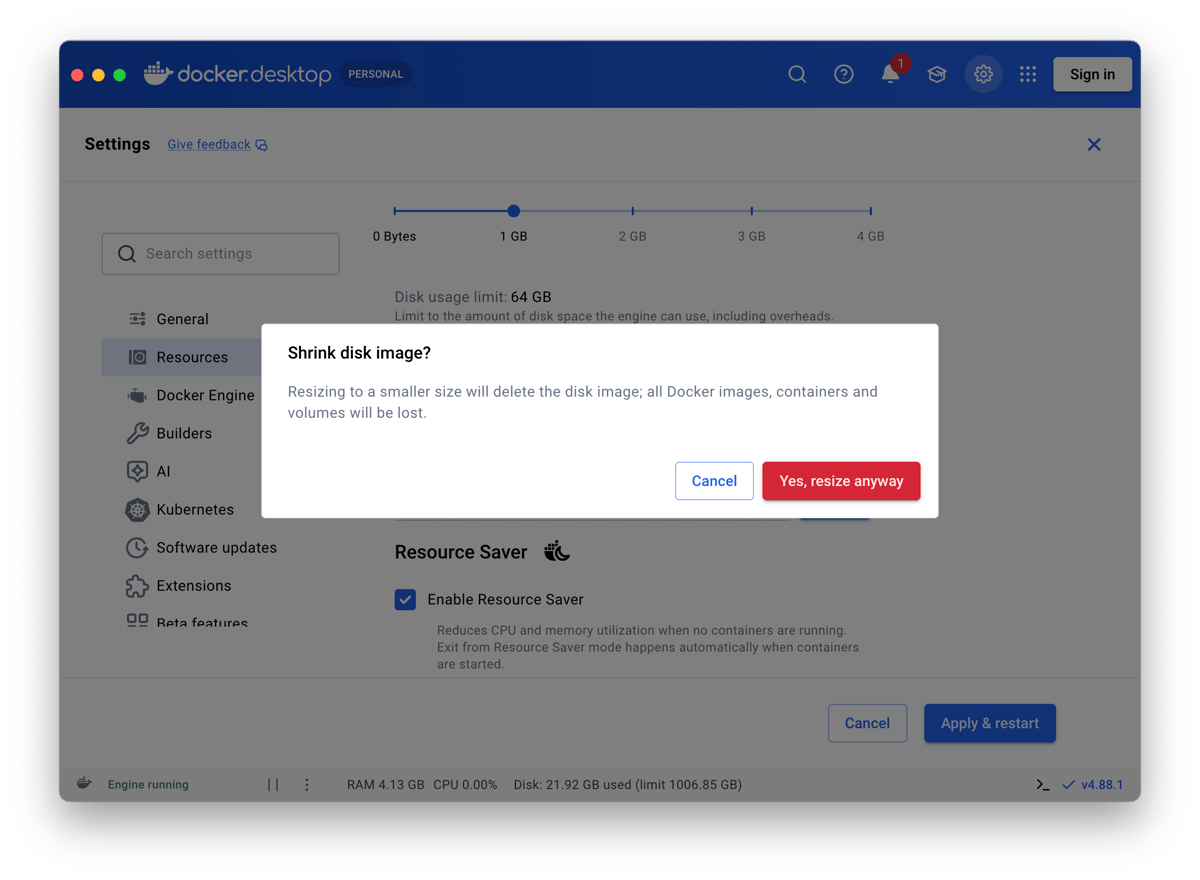Click the status bar whale icon
Screen dimensions: 1200x880
coord(84,783)
